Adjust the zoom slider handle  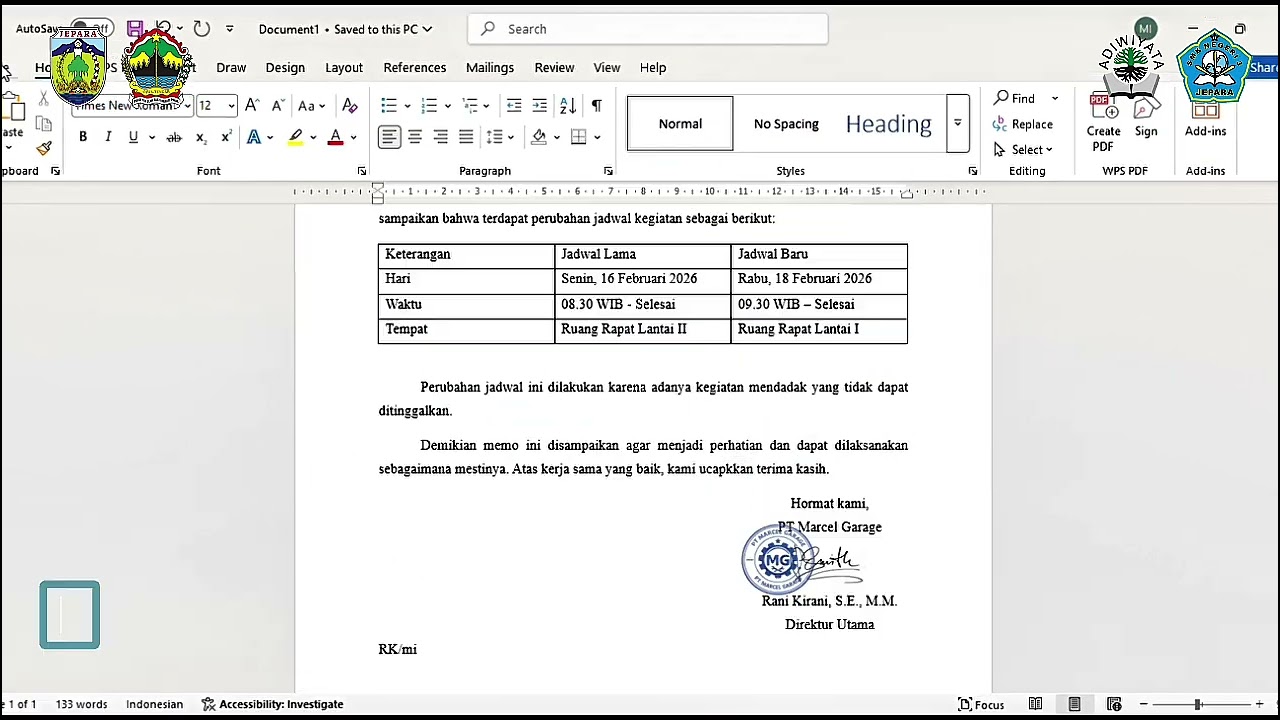point(1198,704)
